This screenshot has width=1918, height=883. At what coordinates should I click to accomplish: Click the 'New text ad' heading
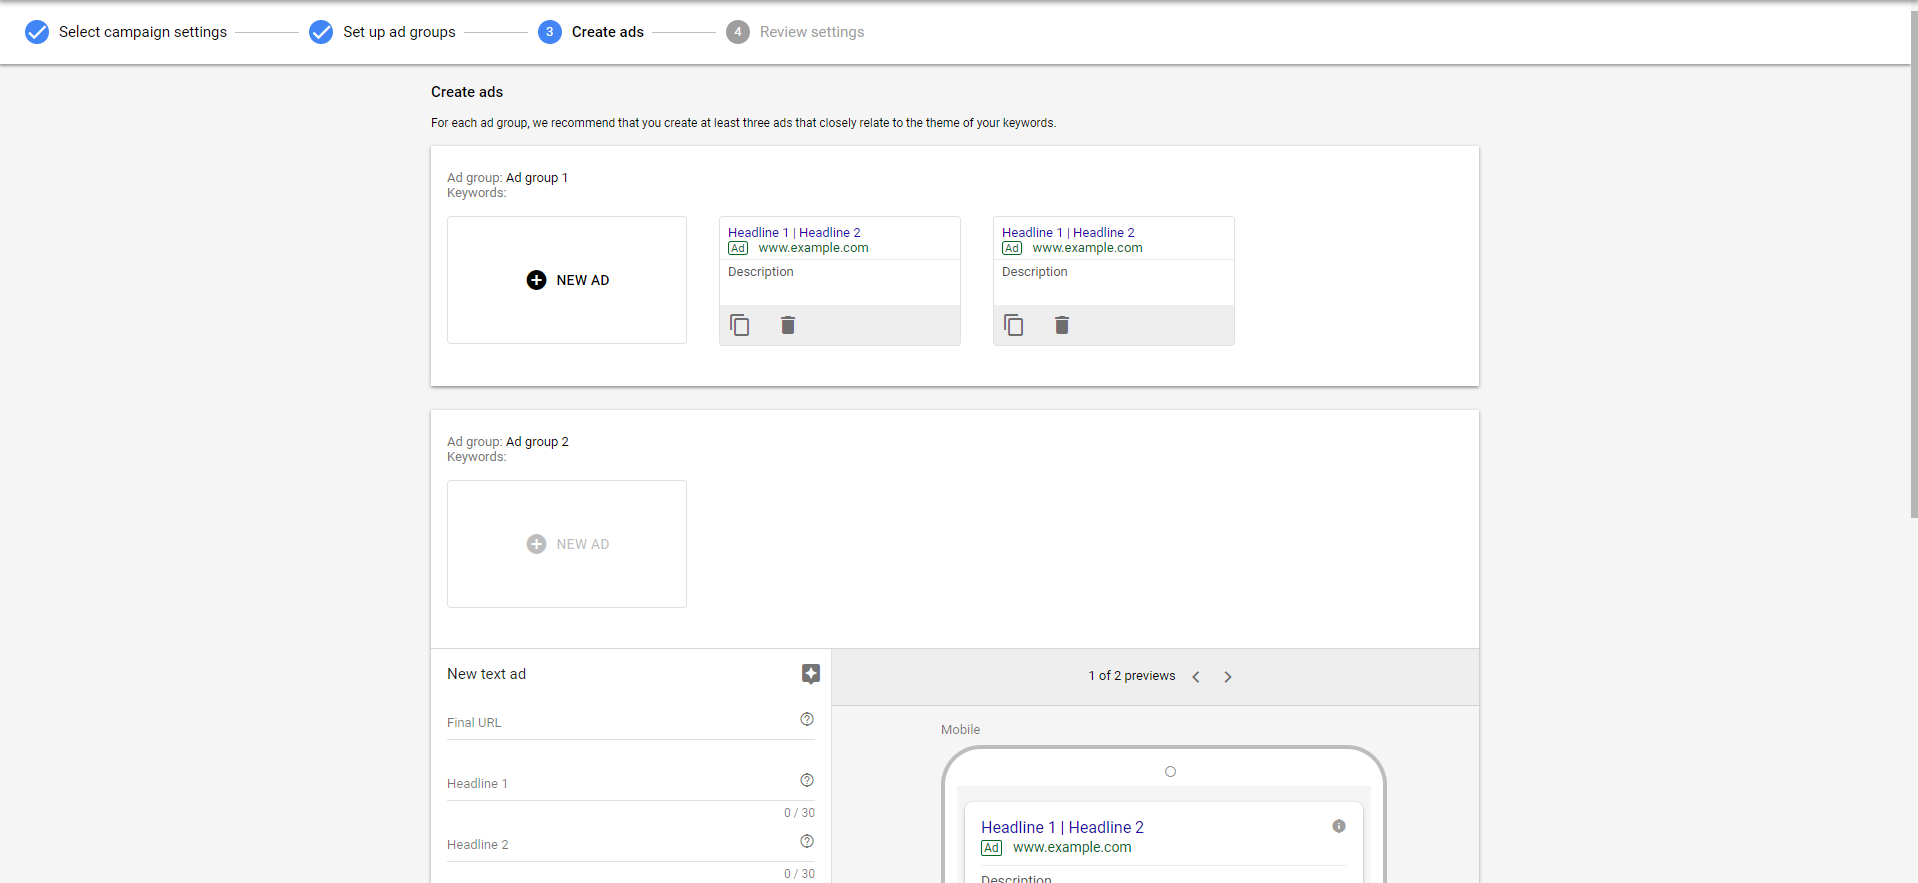point(486,674)
